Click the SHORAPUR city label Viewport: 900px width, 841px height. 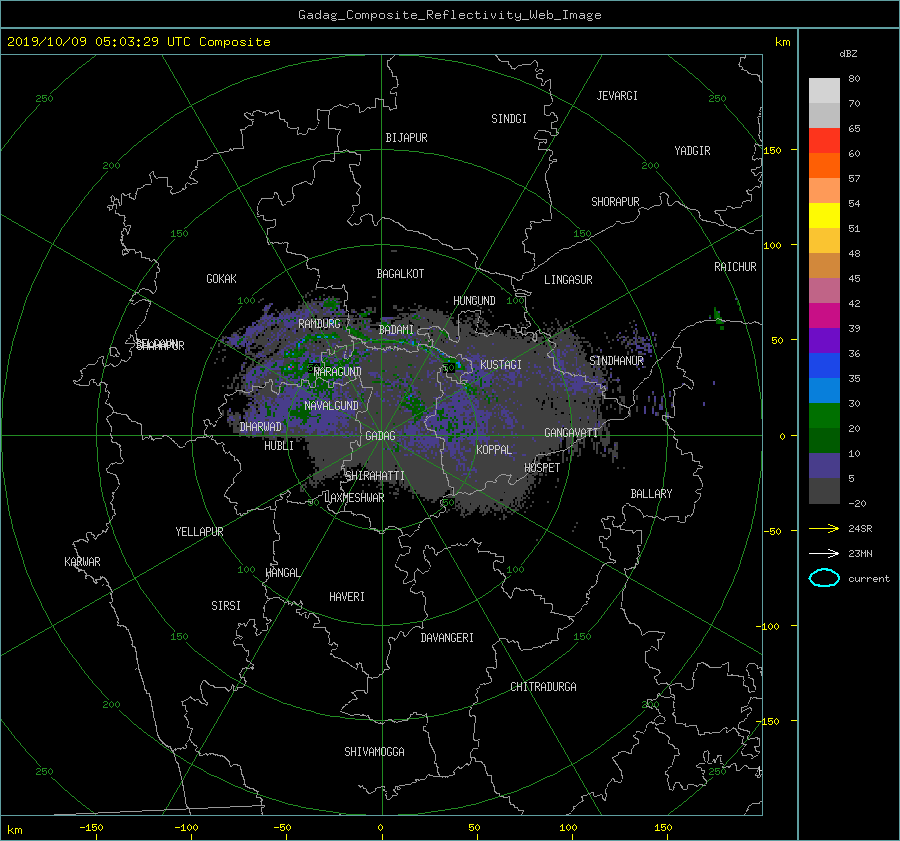click(615, 202)
